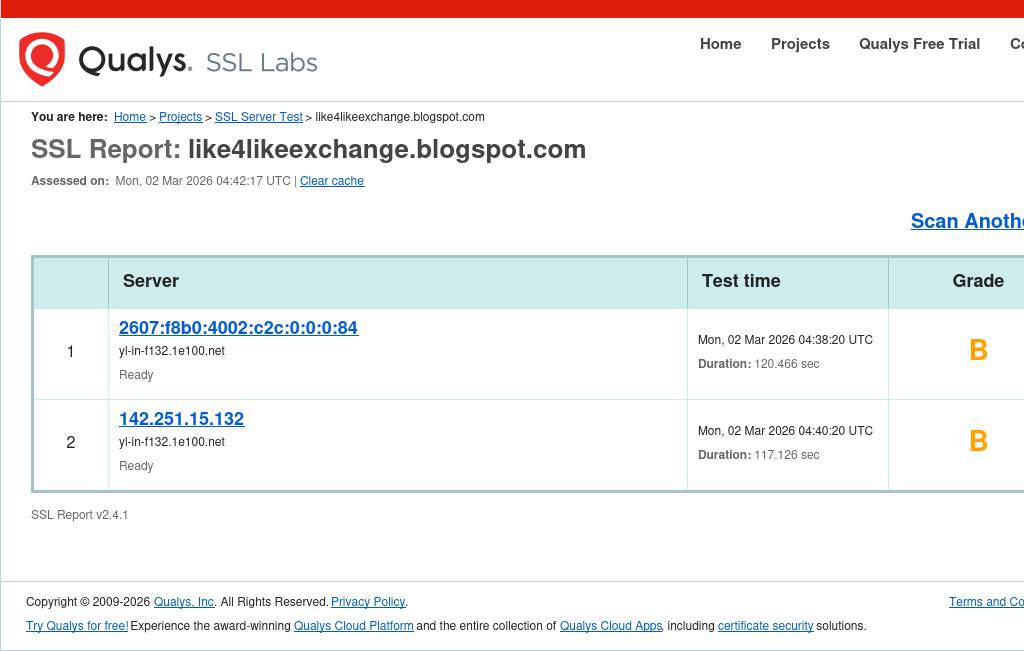Click the certificate security link
This screenshot has width=1024, height=651.
(765, 626)
